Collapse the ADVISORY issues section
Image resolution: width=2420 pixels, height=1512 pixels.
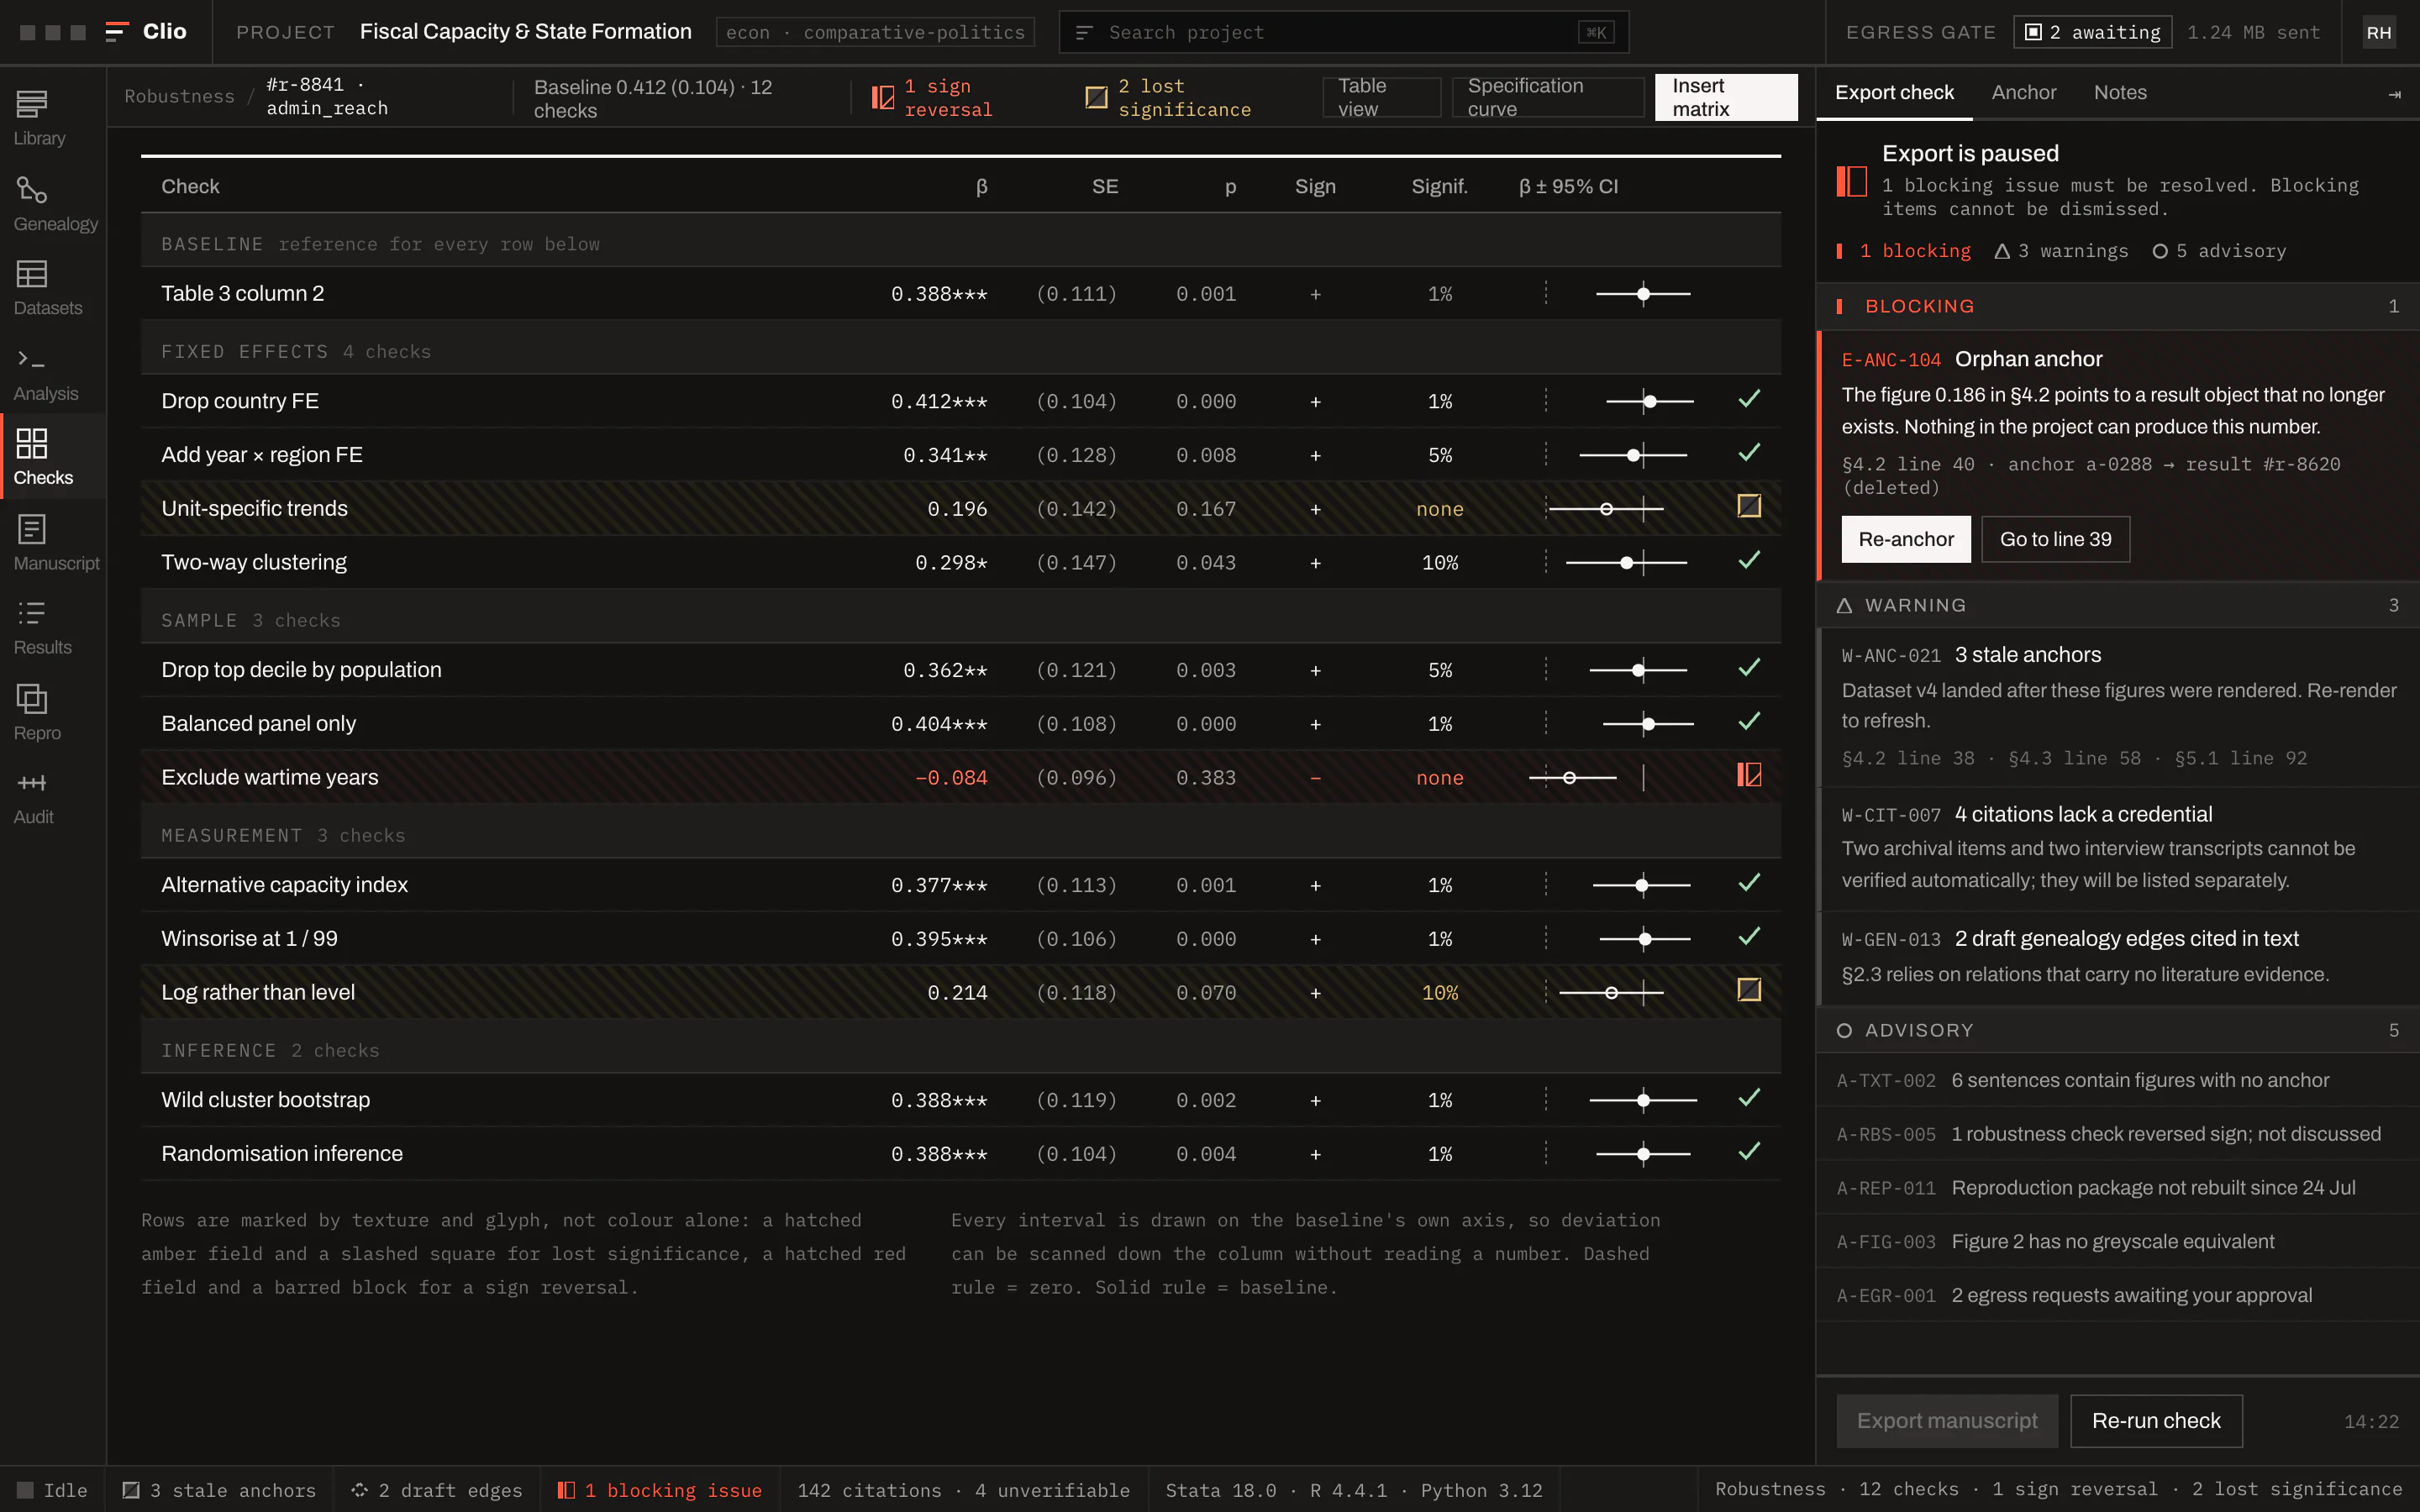[x=2117, y=1030]
